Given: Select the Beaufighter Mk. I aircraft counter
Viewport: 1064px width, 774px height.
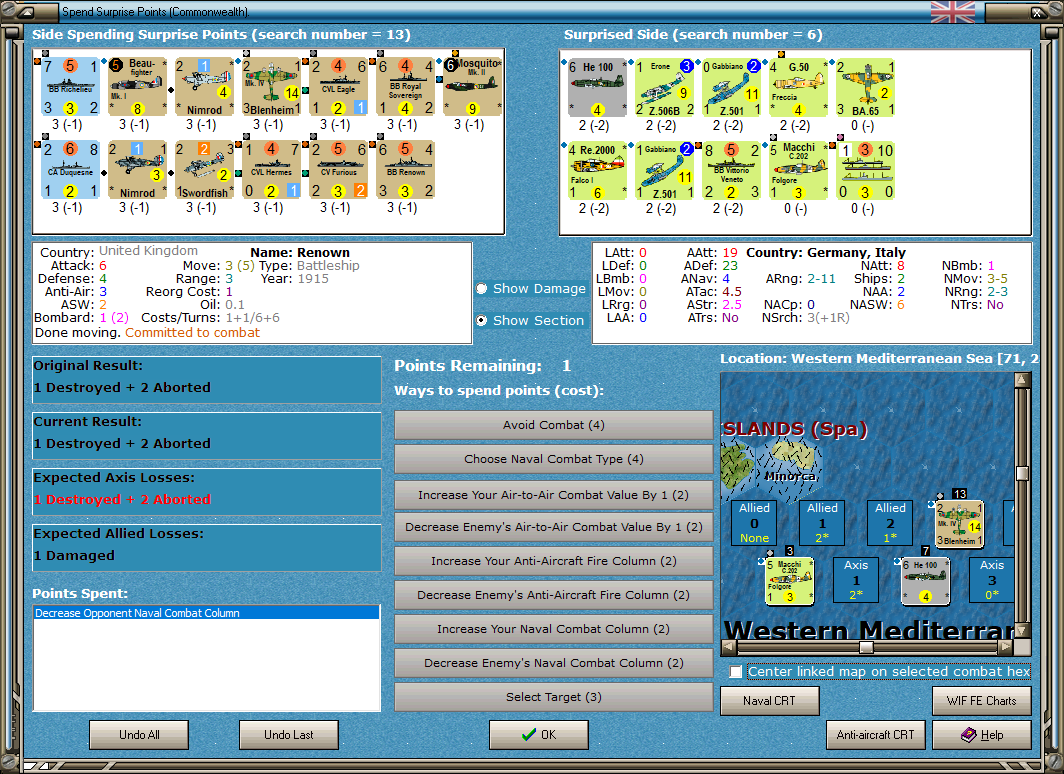Looking at the screenshot, I should (x=138, y=86).
